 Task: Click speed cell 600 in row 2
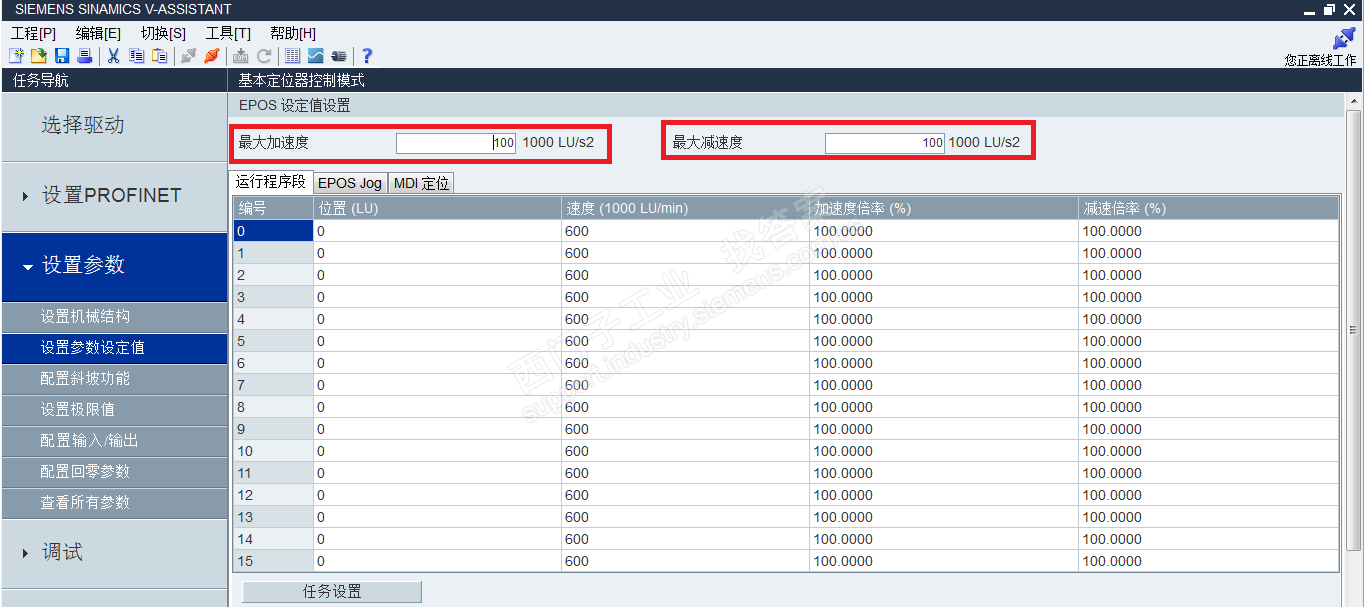point(685,275)
